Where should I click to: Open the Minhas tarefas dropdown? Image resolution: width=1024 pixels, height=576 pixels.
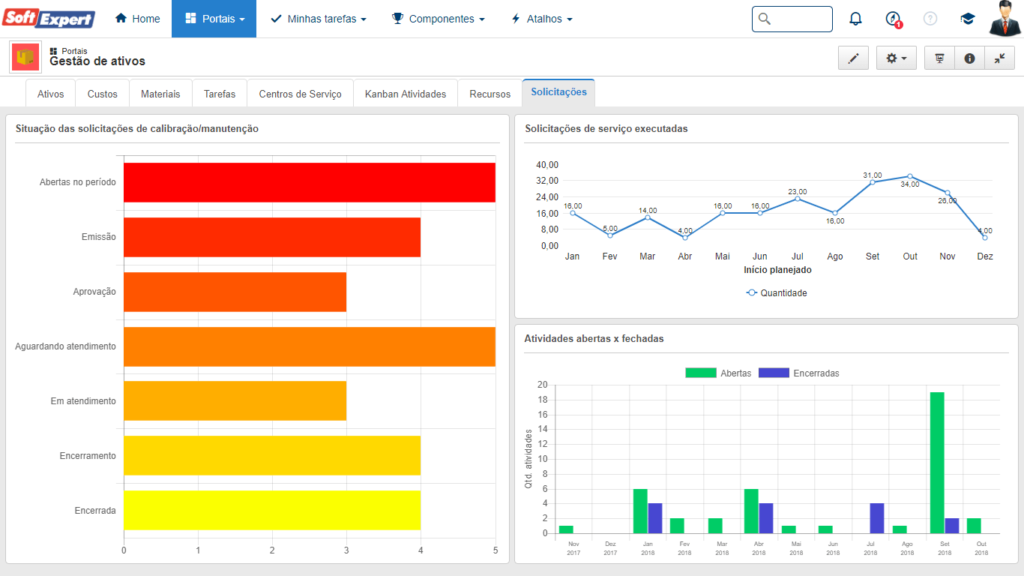318,19
